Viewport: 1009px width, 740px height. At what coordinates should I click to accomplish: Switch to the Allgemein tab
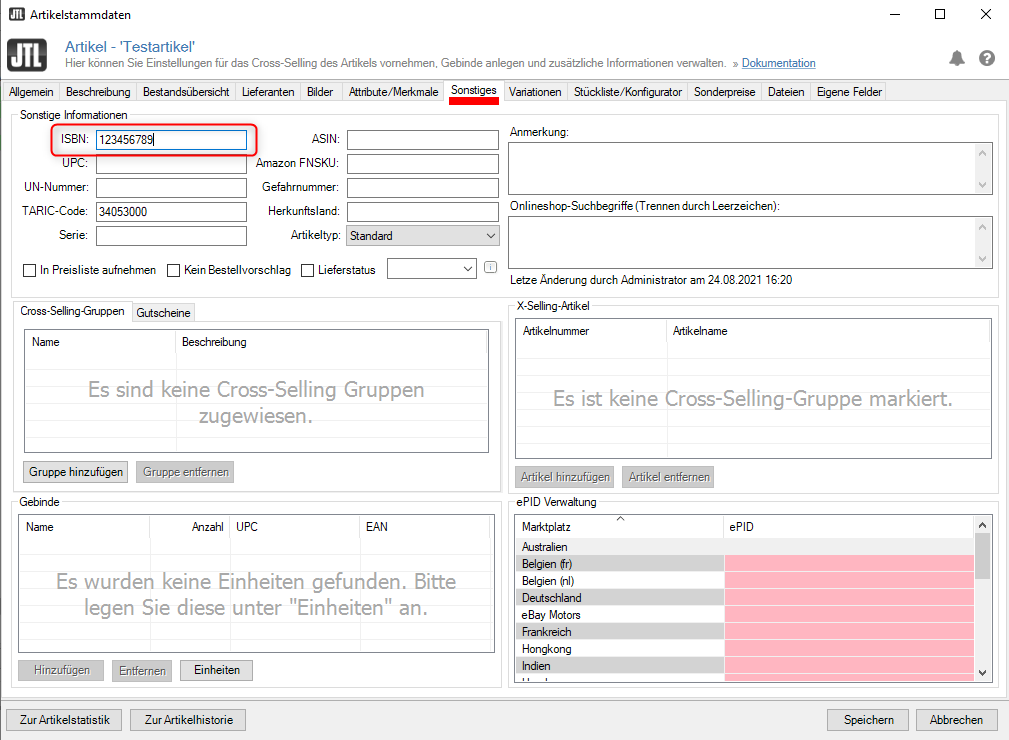pyautogui.click(x=31, y=92)
